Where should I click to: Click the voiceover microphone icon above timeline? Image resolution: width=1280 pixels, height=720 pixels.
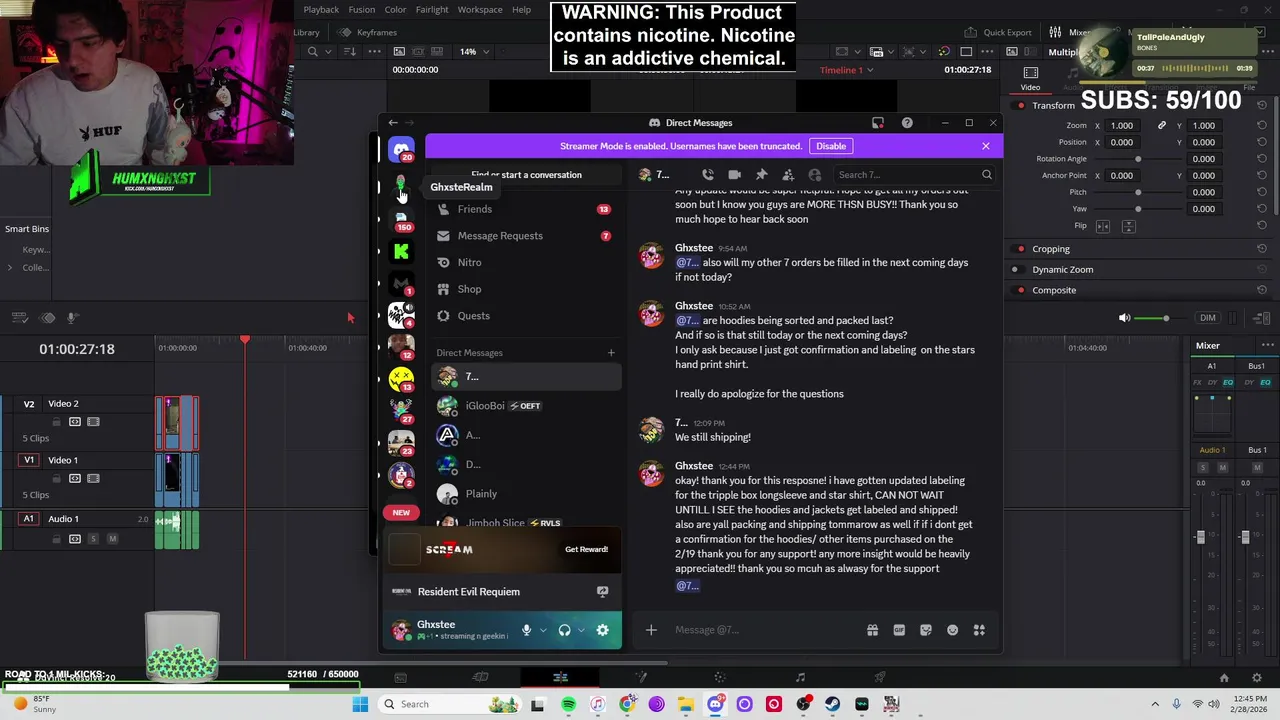[x=72, y=318]
